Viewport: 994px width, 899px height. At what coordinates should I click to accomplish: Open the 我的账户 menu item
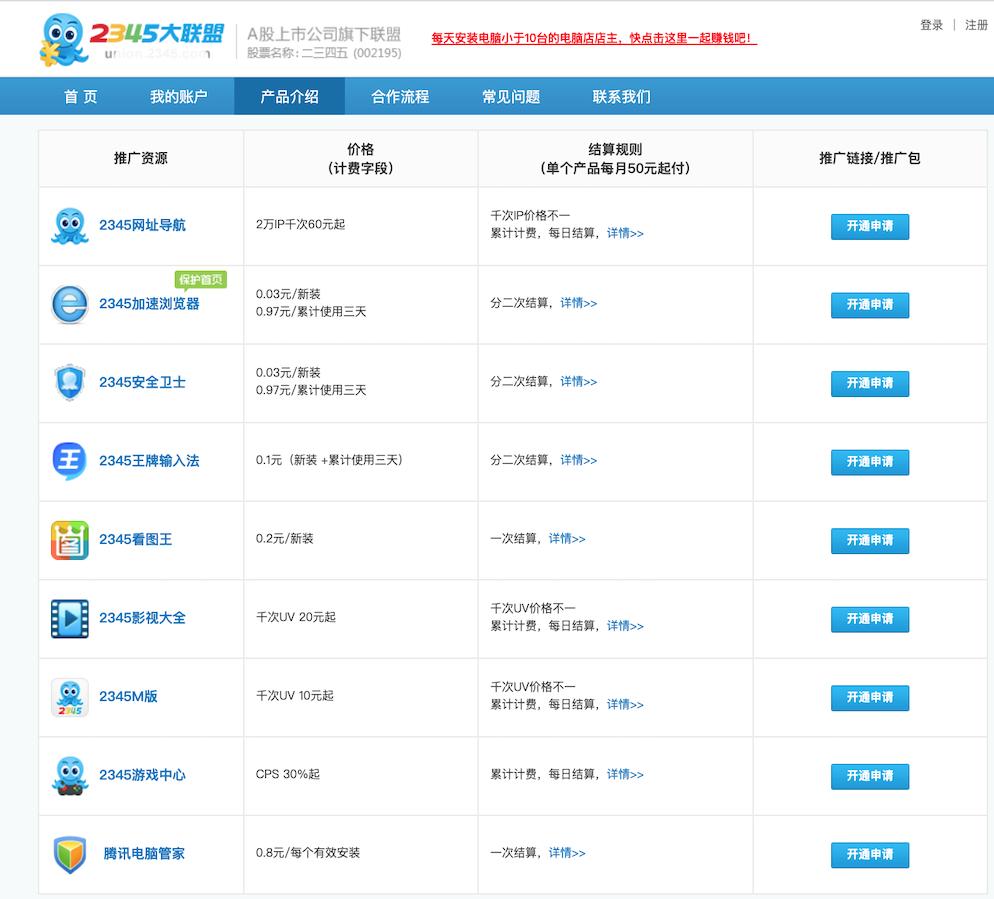tap(178, 96)
